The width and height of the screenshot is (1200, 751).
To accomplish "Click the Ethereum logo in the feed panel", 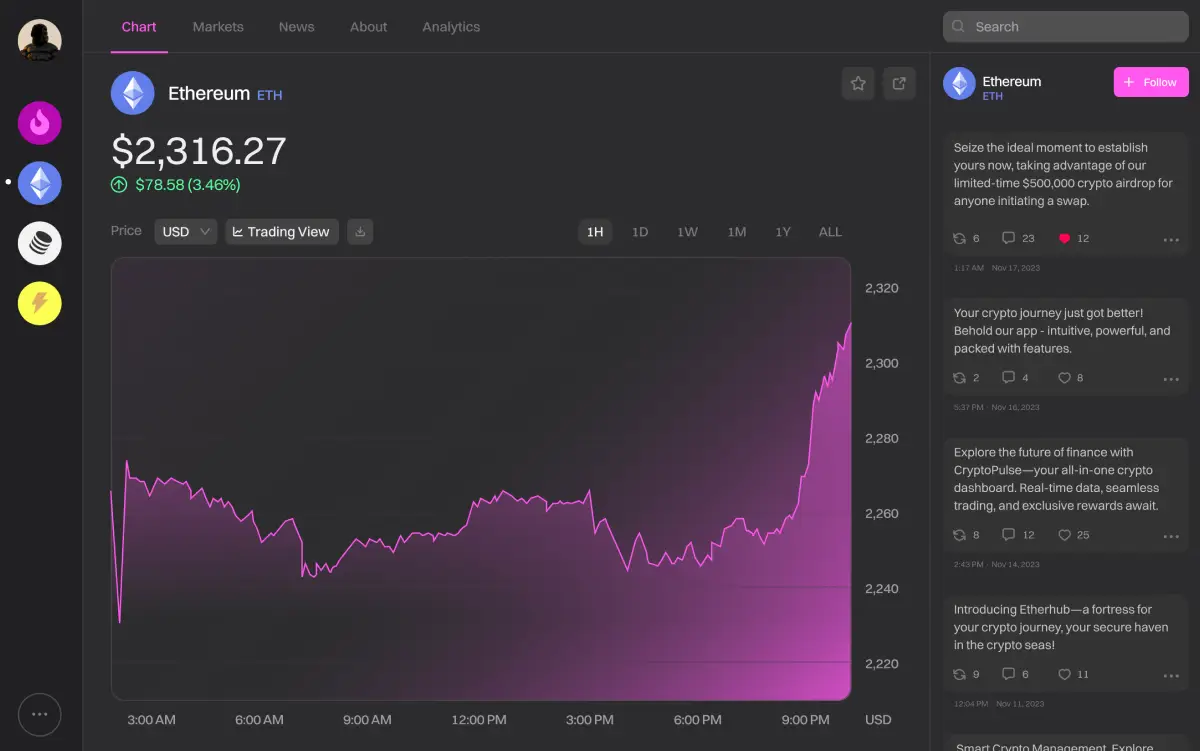I will tap(959, 84).
